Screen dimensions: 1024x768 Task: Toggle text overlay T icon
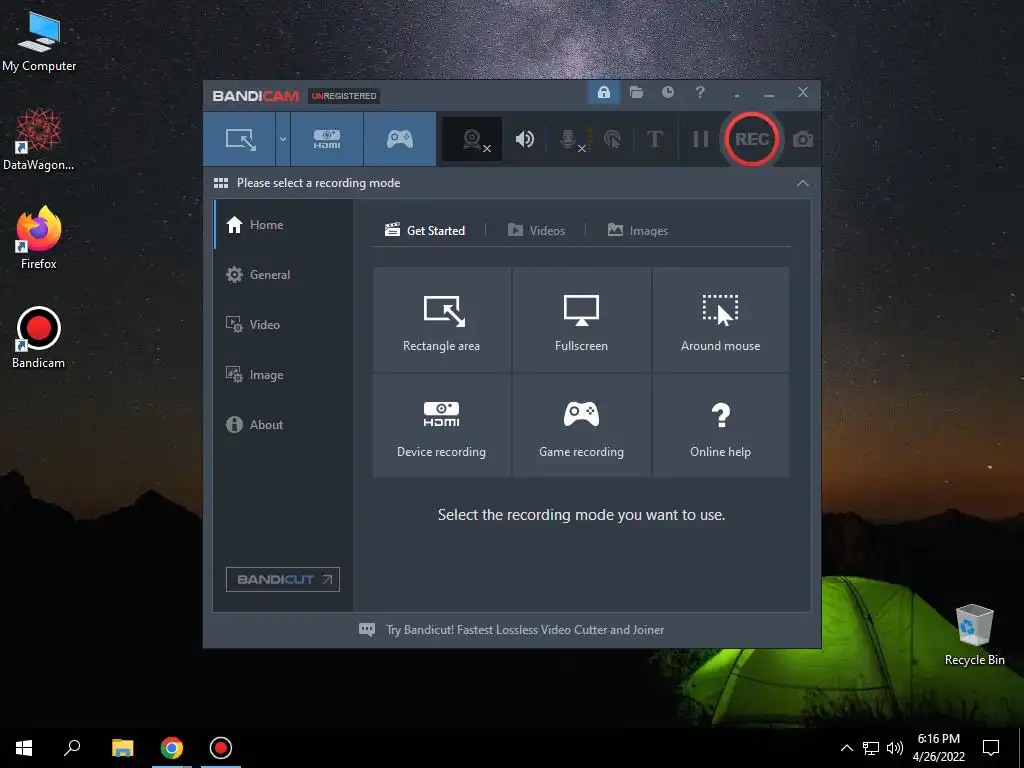[654, 139]
